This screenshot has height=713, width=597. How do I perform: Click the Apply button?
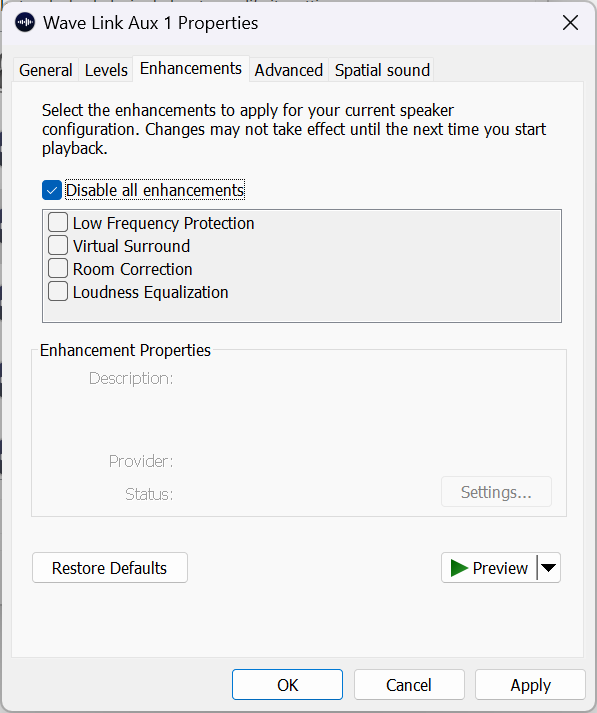[530, 684]
